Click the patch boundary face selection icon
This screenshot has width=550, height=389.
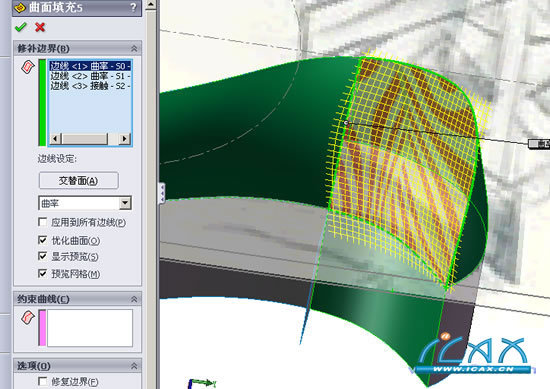pos(28,67)
